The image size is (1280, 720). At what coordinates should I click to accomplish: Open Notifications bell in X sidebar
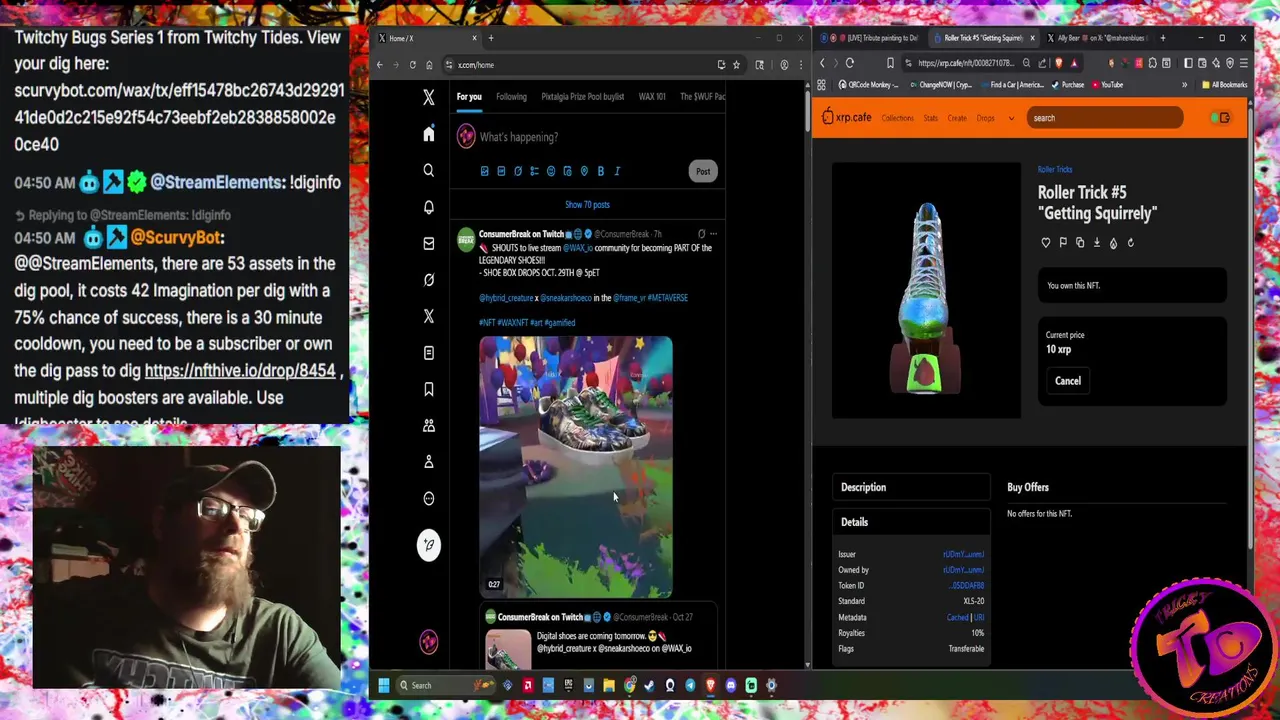[428, 207]
